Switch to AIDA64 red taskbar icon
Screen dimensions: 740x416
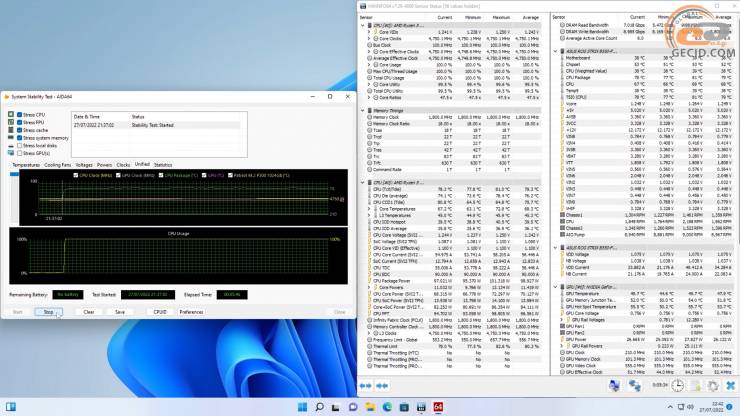pos(438,407)
